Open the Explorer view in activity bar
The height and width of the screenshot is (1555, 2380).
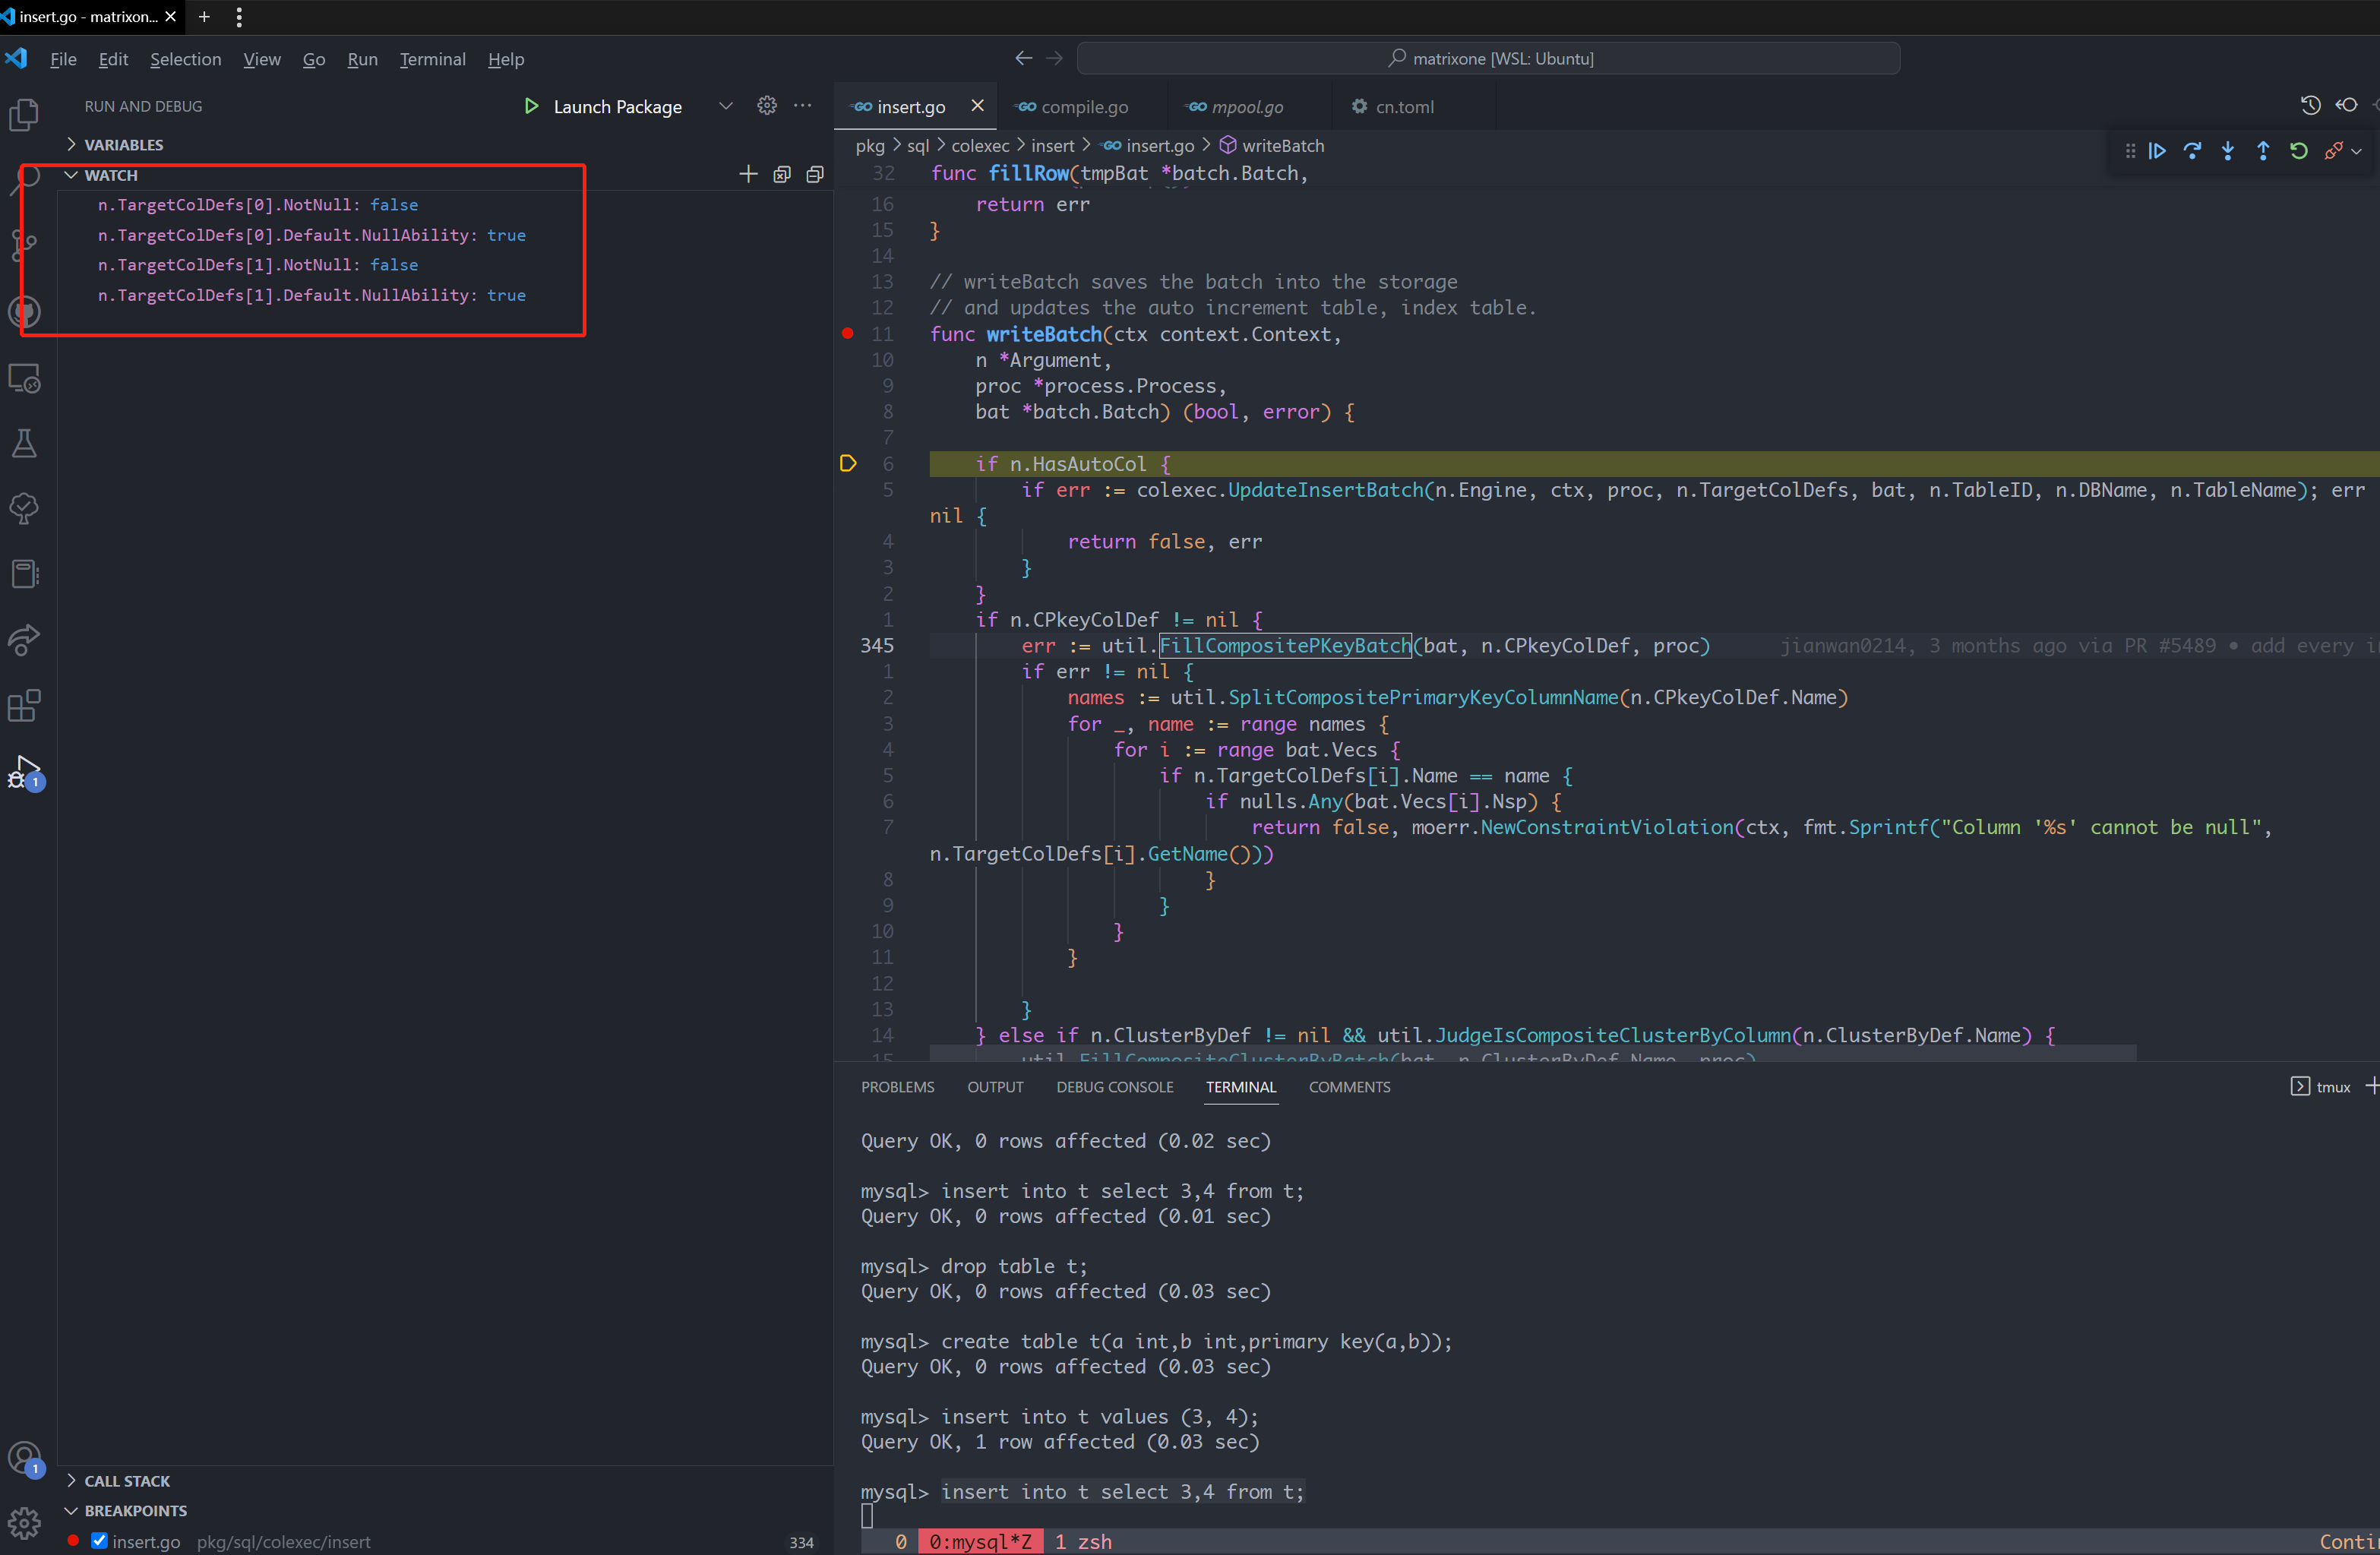pos(24,115)
